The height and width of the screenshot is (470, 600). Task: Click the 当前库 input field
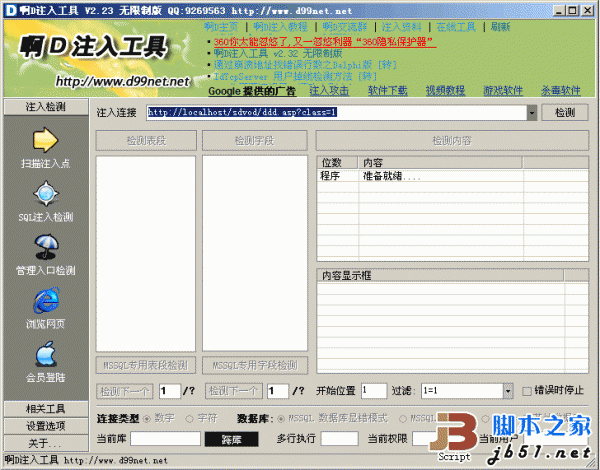[165, 439]
